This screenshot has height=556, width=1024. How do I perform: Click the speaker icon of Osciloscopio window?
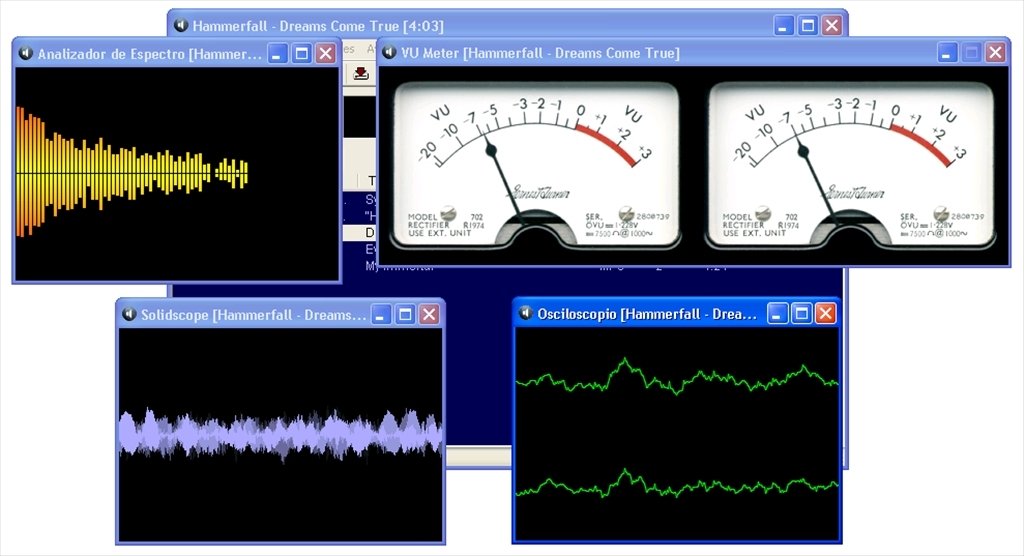click(525, 314)
